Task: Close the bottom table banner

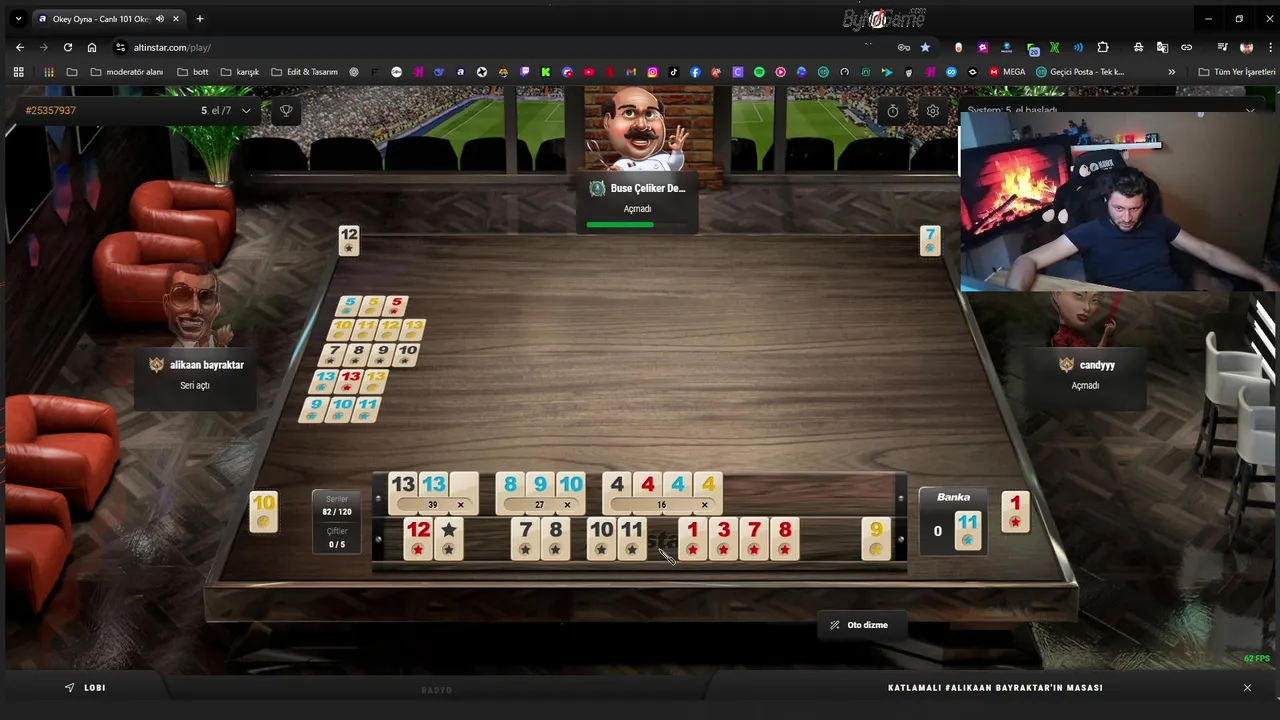Action: coord(1247,688)
